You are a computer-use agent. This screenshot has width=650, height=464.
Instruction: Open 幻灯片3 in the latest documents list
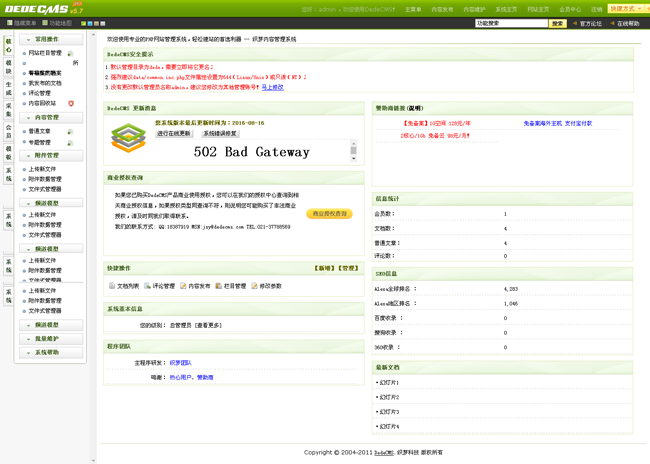point(389,412)
